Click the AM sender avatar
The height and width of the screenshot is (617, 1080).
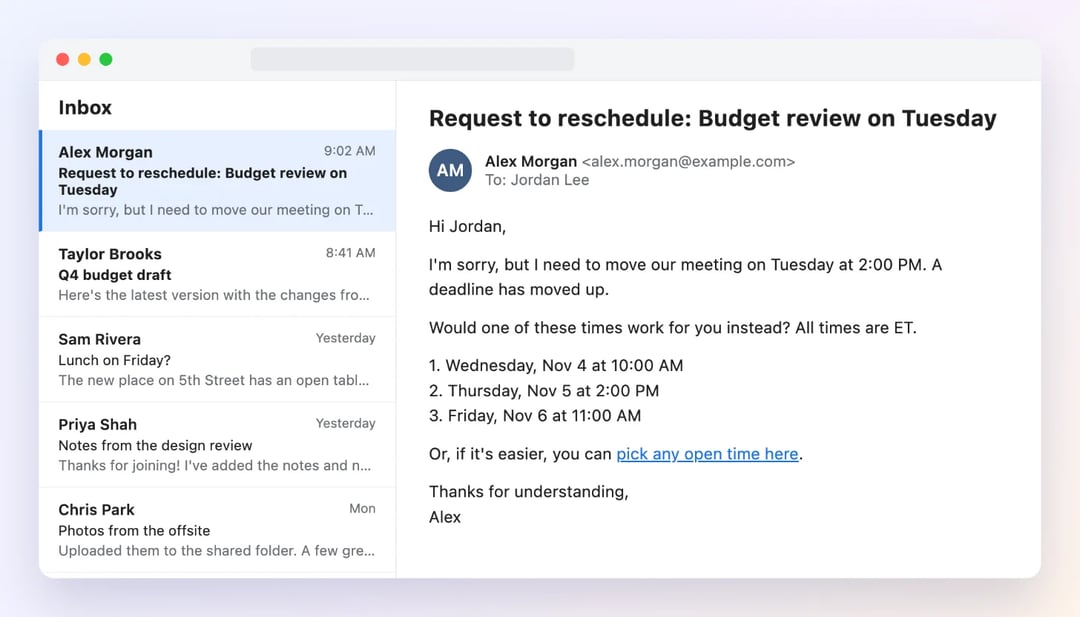click(x=450, y=170)
